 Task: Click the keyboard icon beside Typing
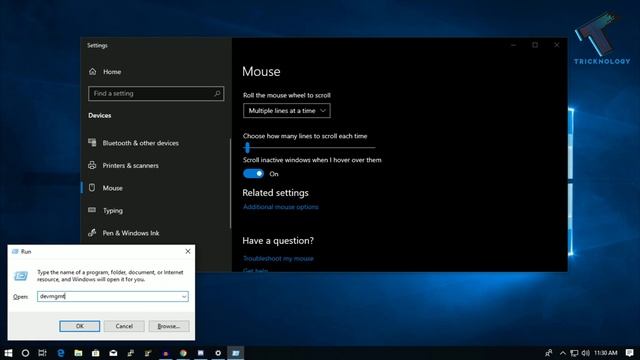click(x=92, y=210)
